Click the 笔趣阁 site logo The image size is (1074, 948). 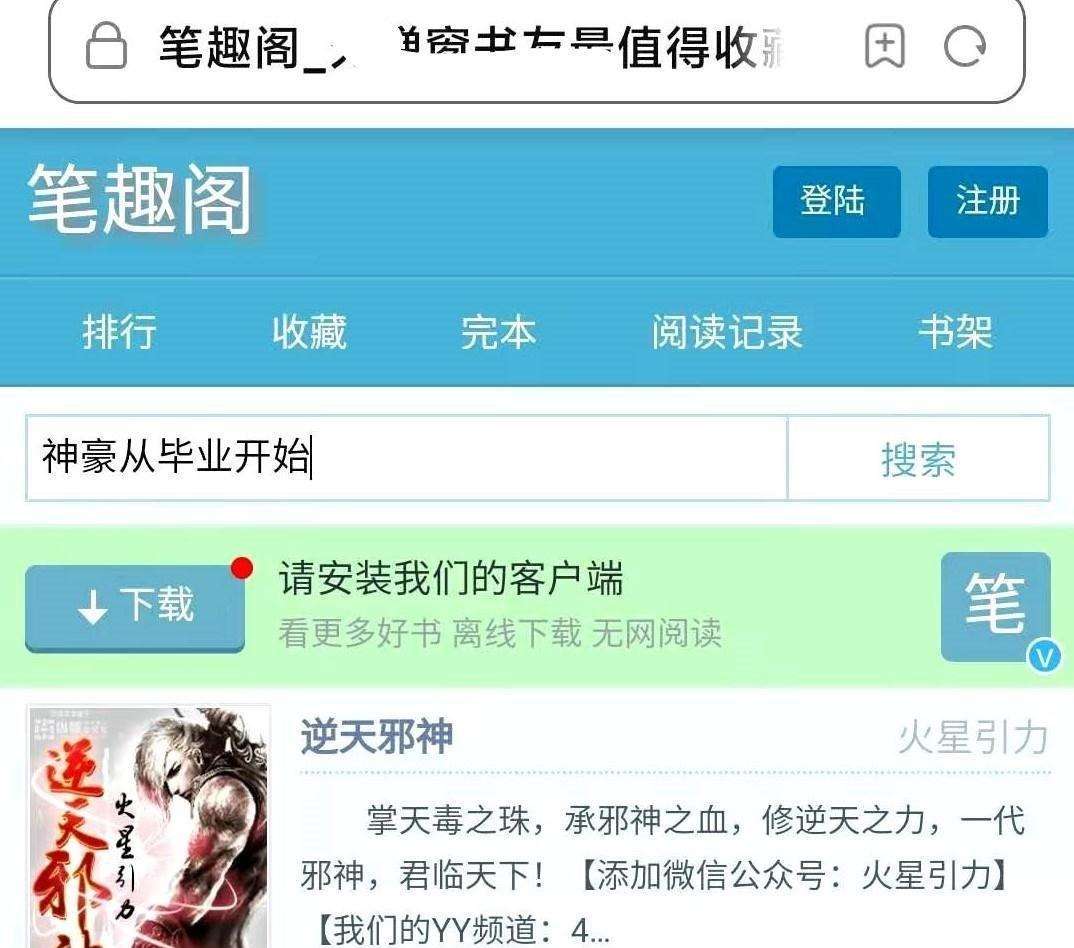point(140,199)
